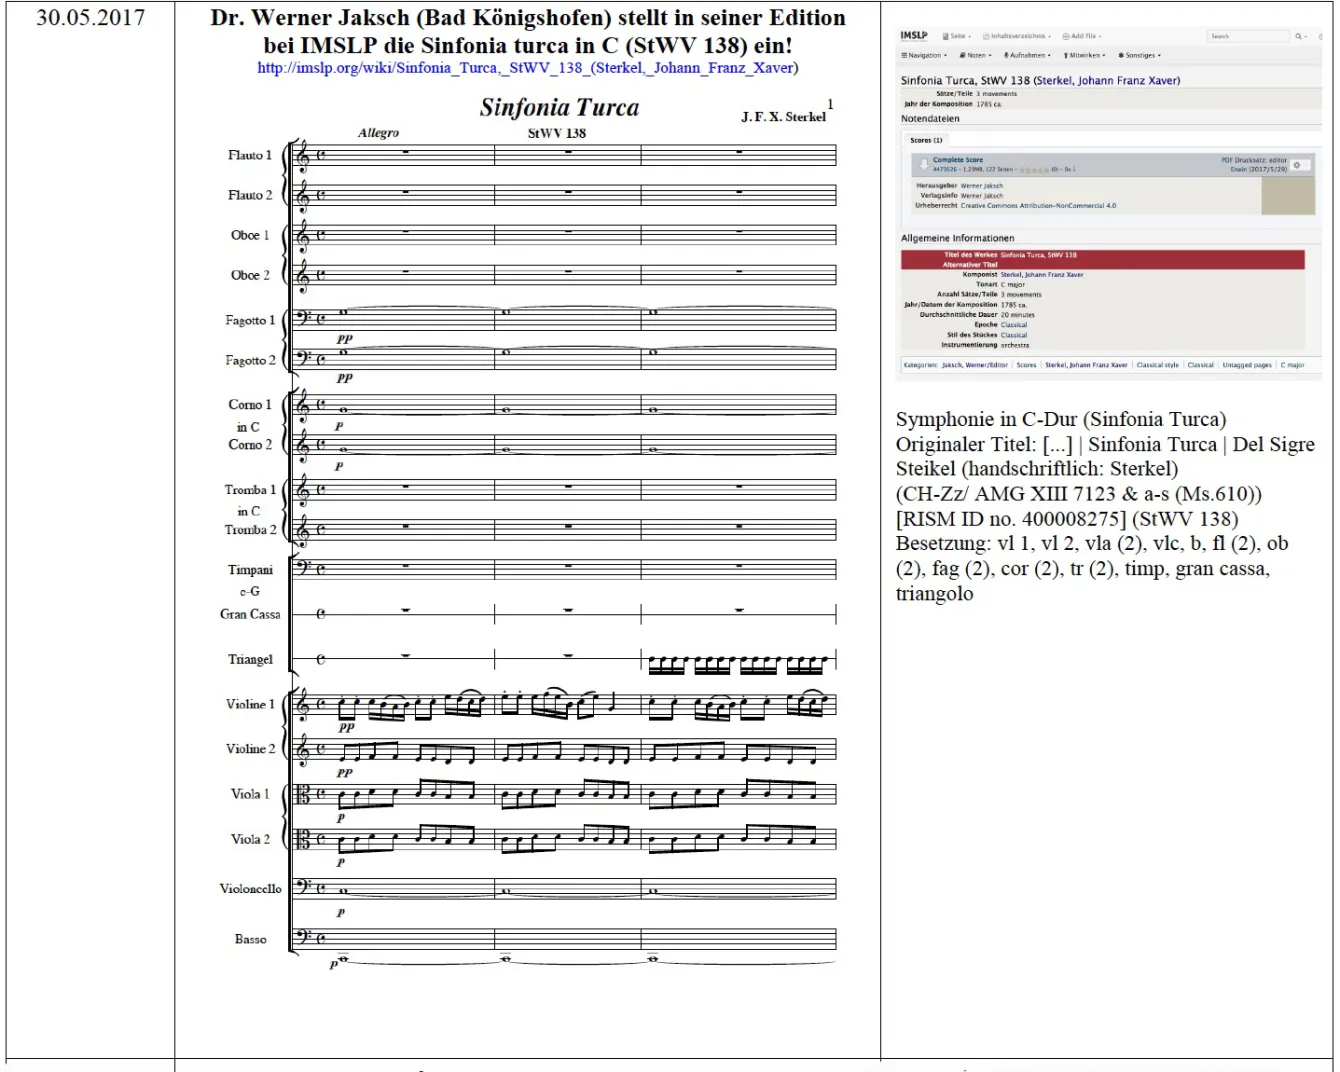The image size is (1340, 1072).
Task: Select the Scores (1) tab
Action: [x=926, y=140]
